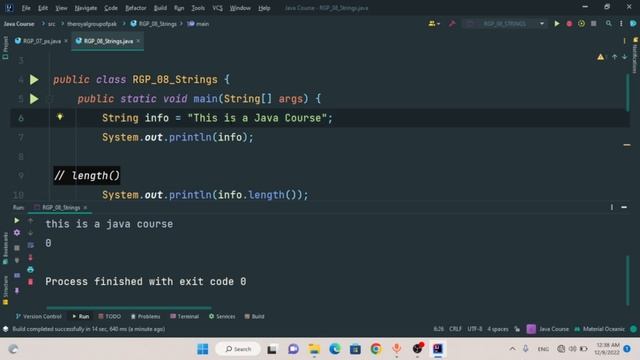Open the Build tool window

click(254, 316)
